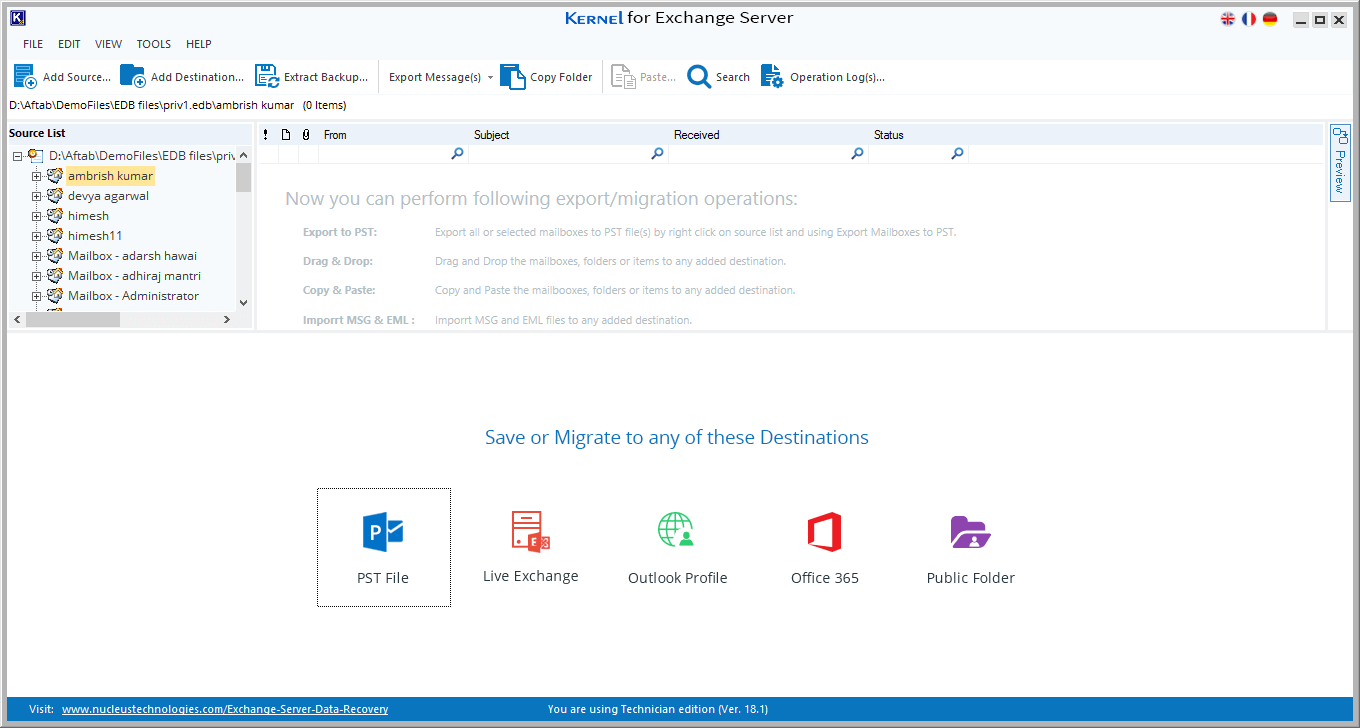
Task: Click the search icon in From filter
Action: coord(457,154)
